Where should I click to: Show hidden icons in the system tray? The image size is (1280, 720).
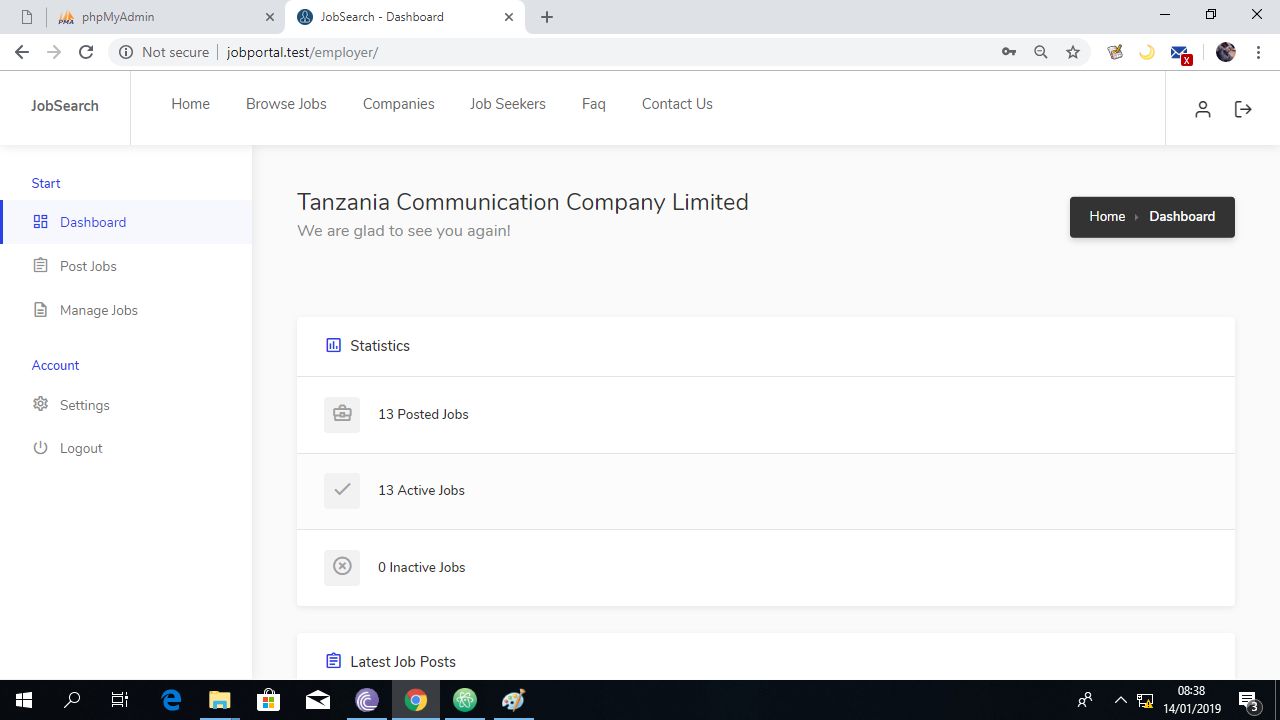tap(1120, 700)
